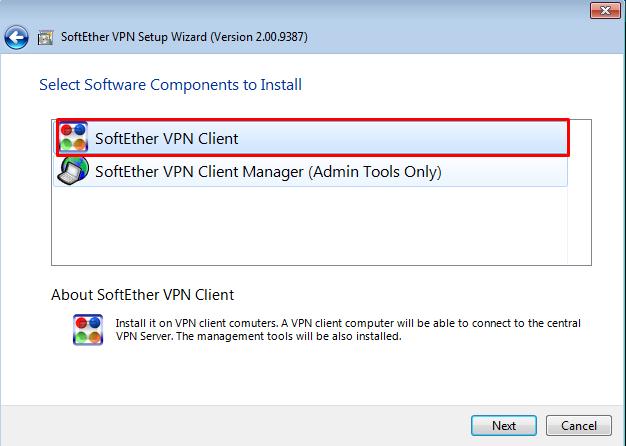Image resolution: width=626 pixels, height=446 pixels.
Task: Click the "Install it on VPN client comuters" description line
Action: [196, 323]
